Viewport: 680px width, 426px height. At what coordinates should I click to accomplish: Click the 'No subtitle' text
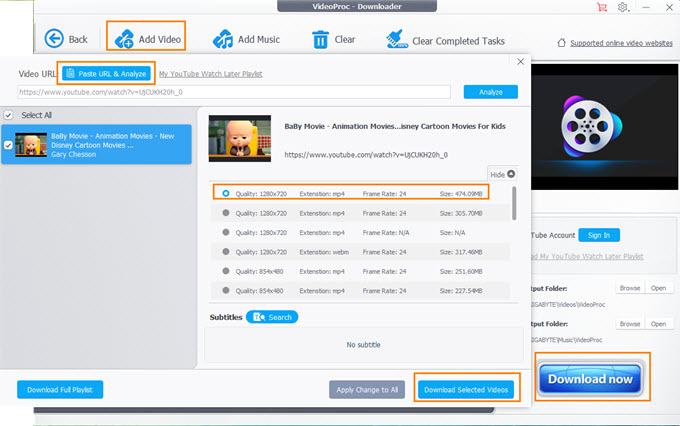[x=363, y=345]
